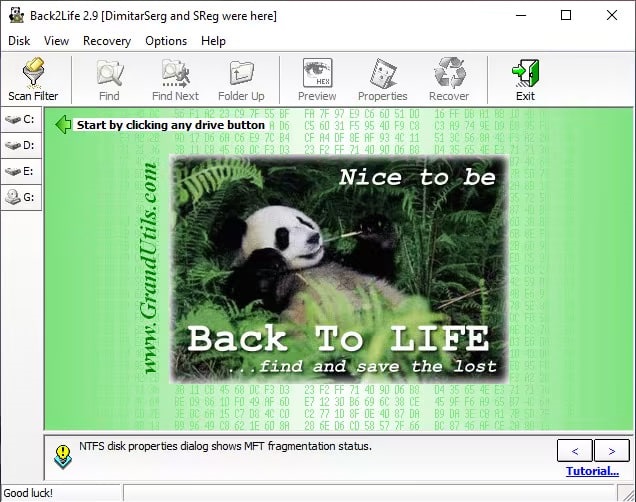Open the Scan Filter tool

[x=33, y=79]
